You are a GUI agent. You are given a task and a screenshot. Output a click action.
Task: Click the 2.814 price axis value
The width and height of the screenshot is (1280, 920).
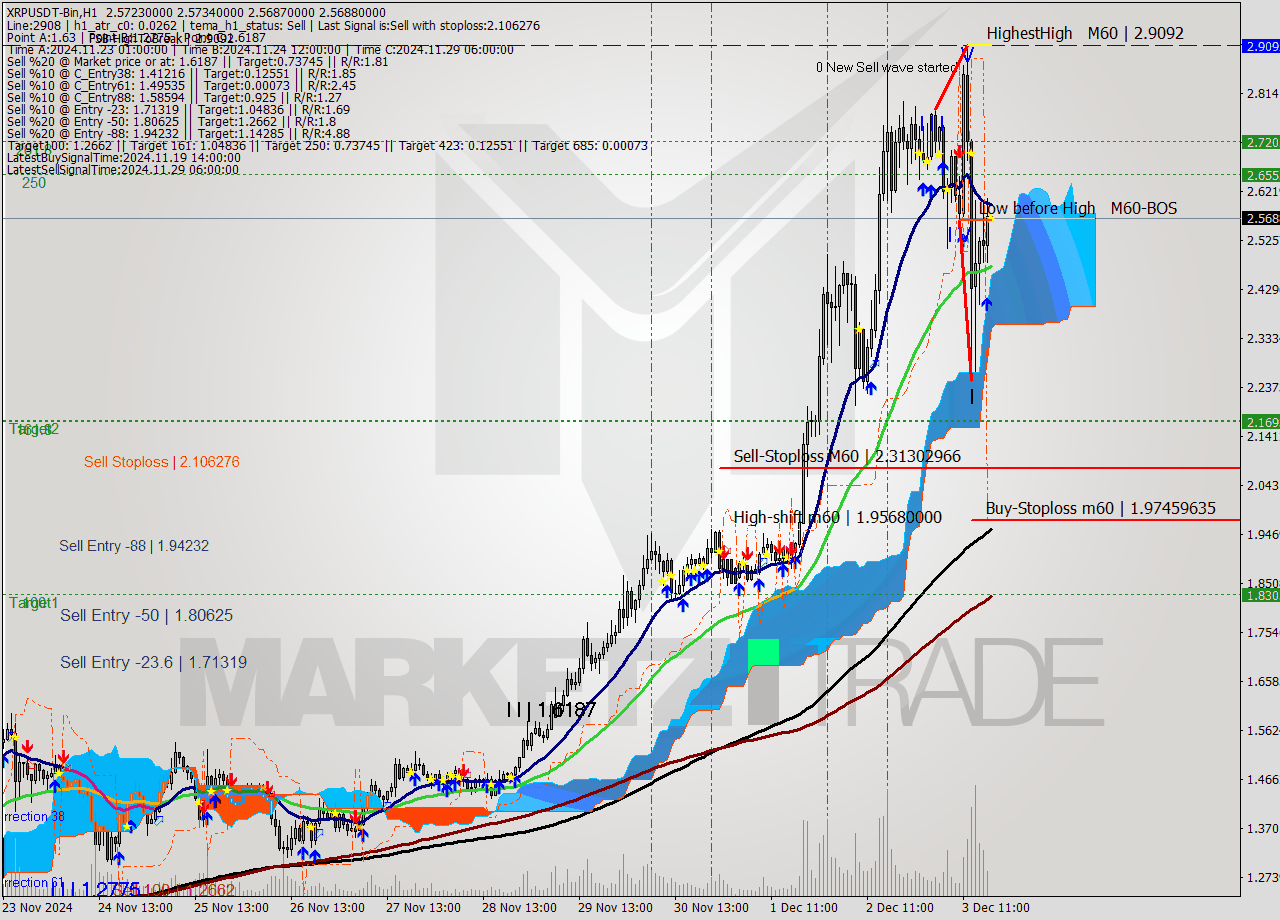(1262, 93)
